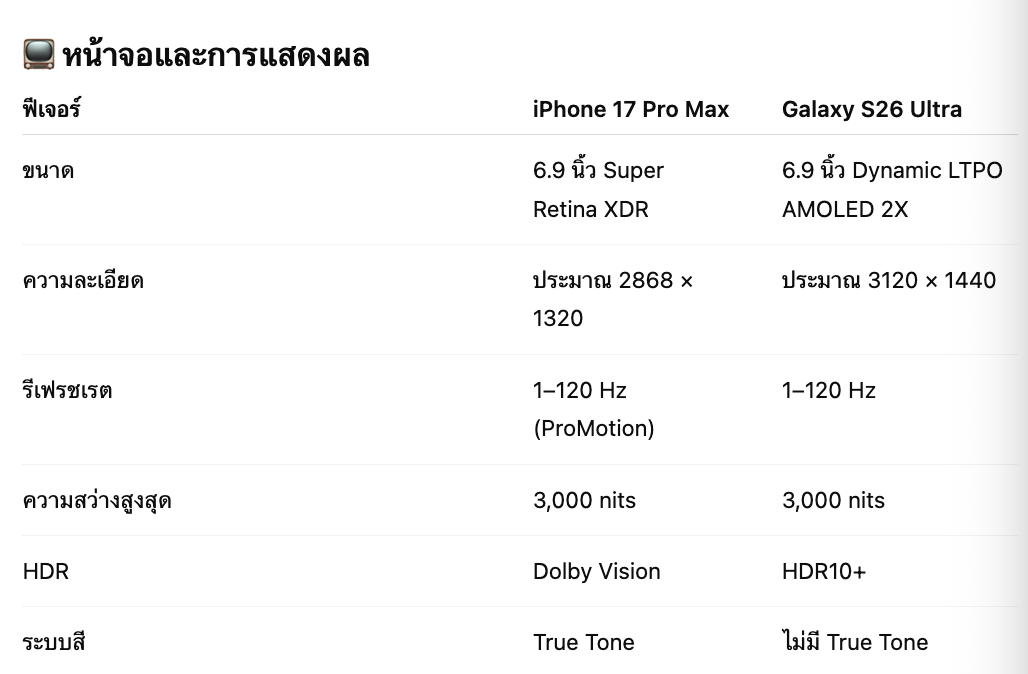The image size is (1028, 674).
Task: Click the Galaxy column's 3,000 nits cell
Action: click(x=833, y=501)
